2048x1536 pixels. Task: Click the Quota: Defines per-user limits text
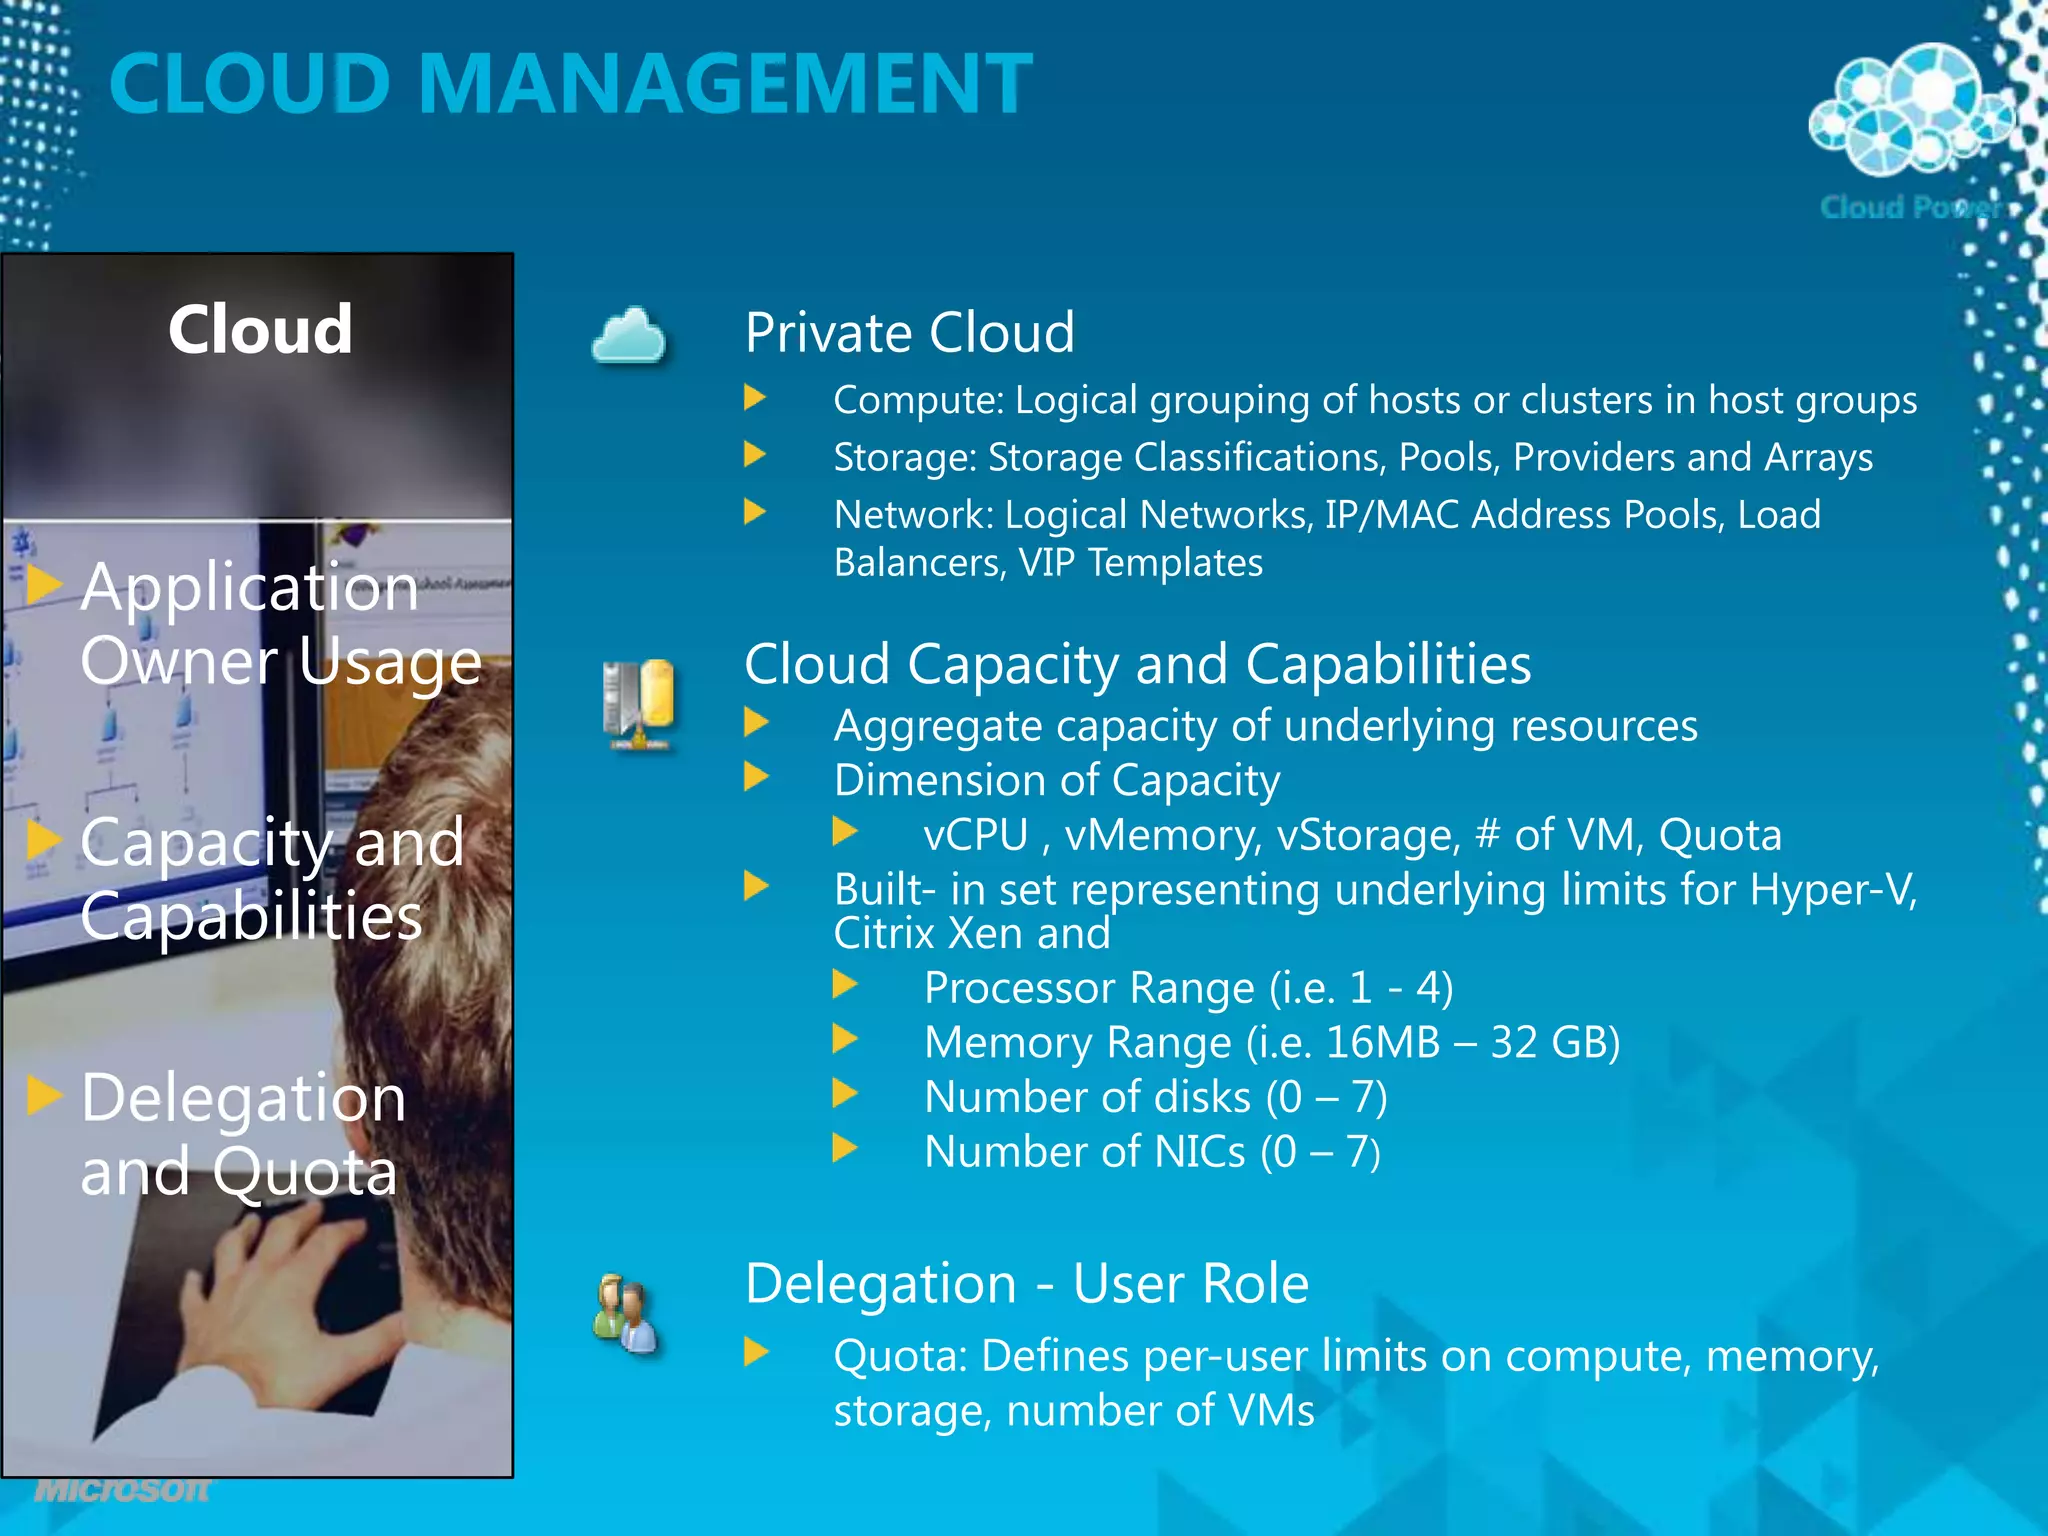[1356, 1383]
